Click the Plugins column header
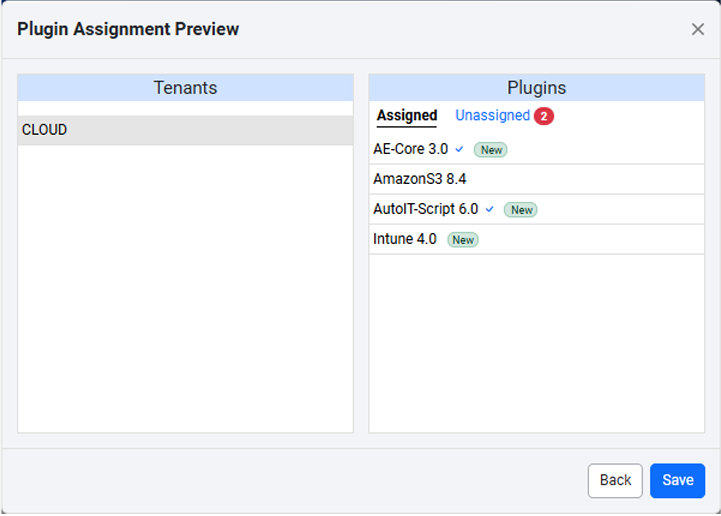The height and width of the screenshot is (516, 721). [x=536, y=88]
